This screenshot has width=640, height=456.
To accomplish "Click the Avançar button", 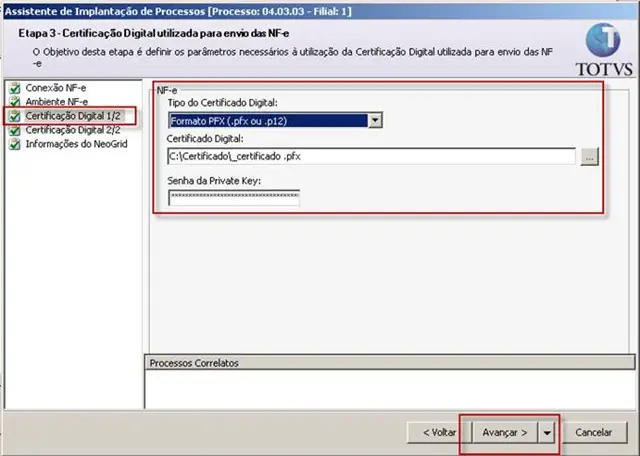I will click(505, 433).
